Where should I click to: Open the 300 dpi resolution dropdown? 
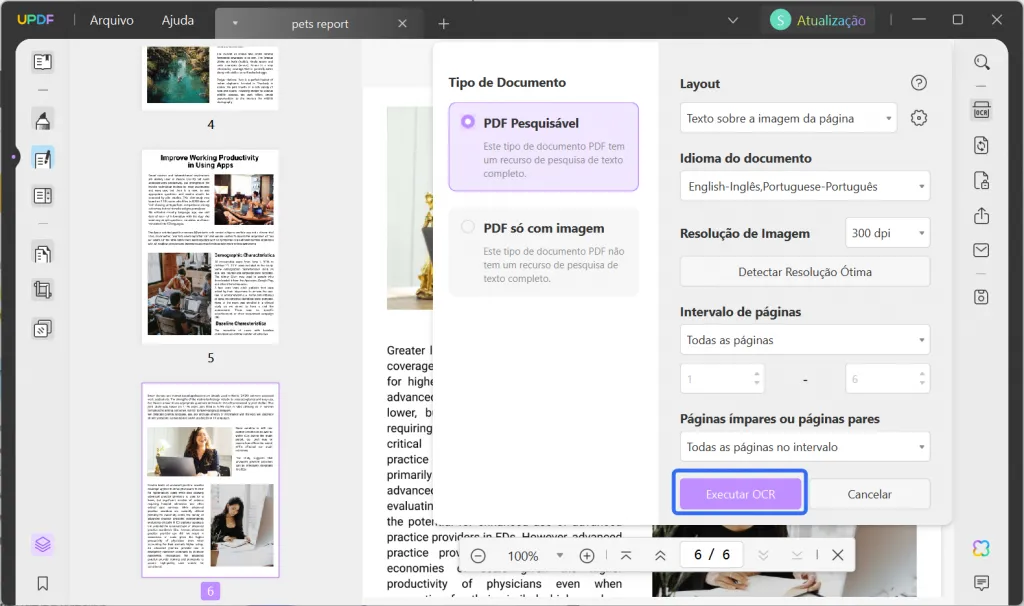(888, 233)
